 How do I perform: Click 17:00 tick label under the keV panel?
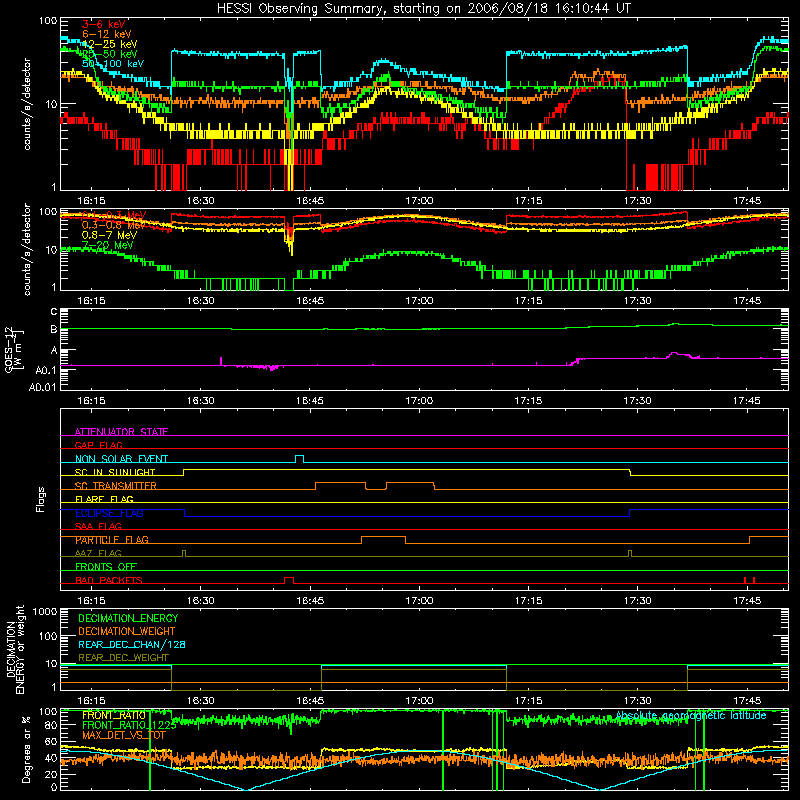coord(419,201)
